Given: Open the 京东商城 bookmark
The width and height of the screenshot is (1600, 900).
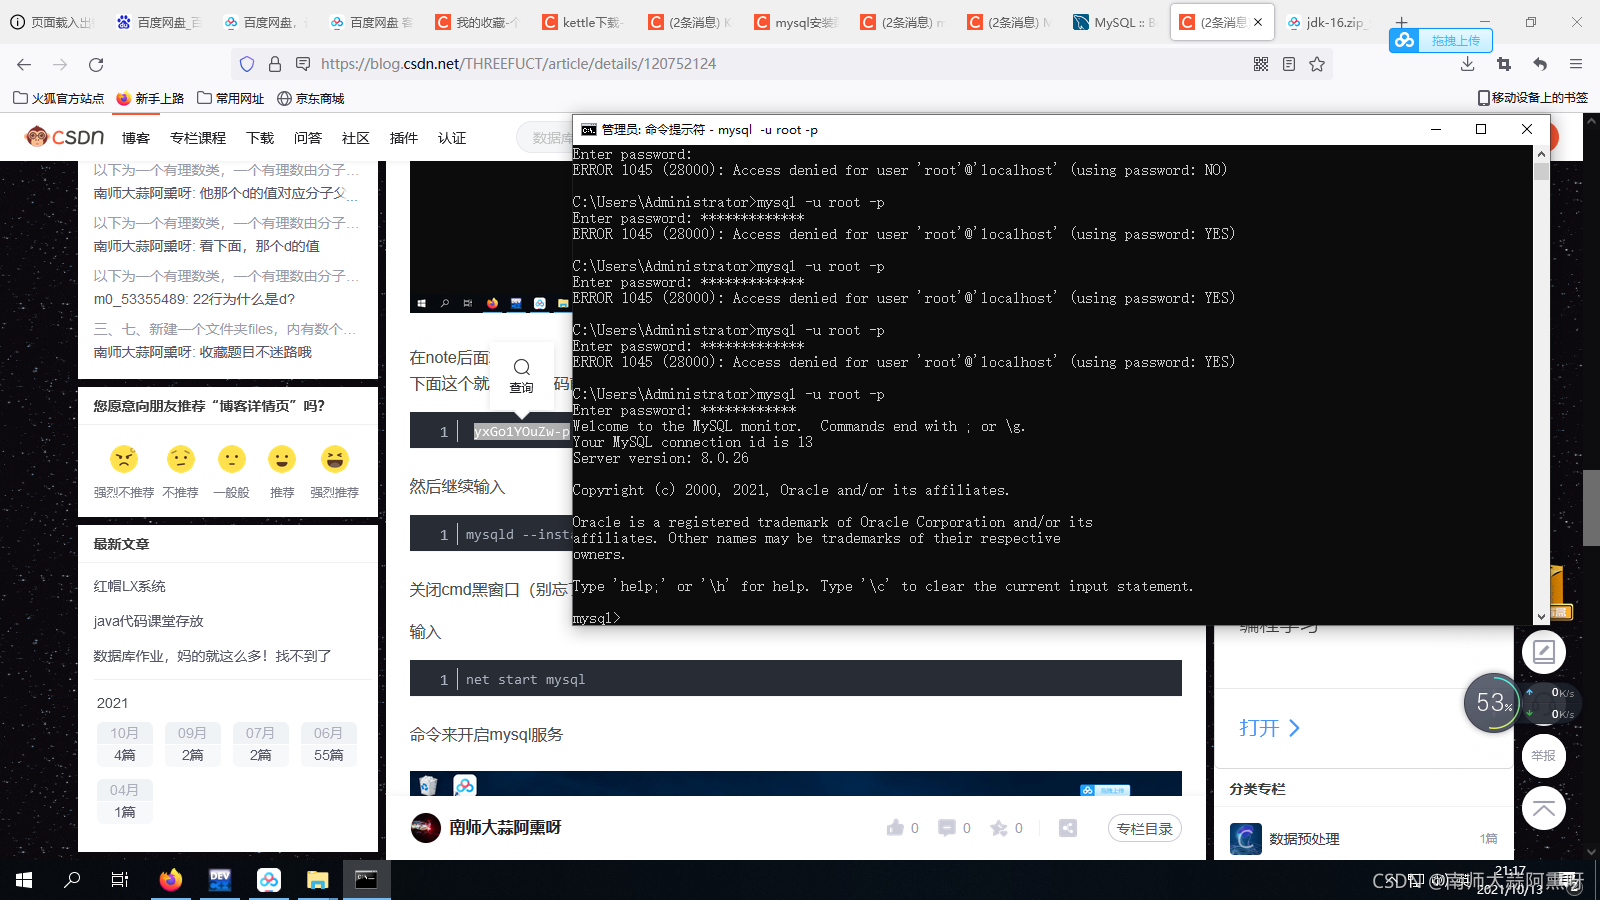Looking at the screenshot, I should point(311,98).
